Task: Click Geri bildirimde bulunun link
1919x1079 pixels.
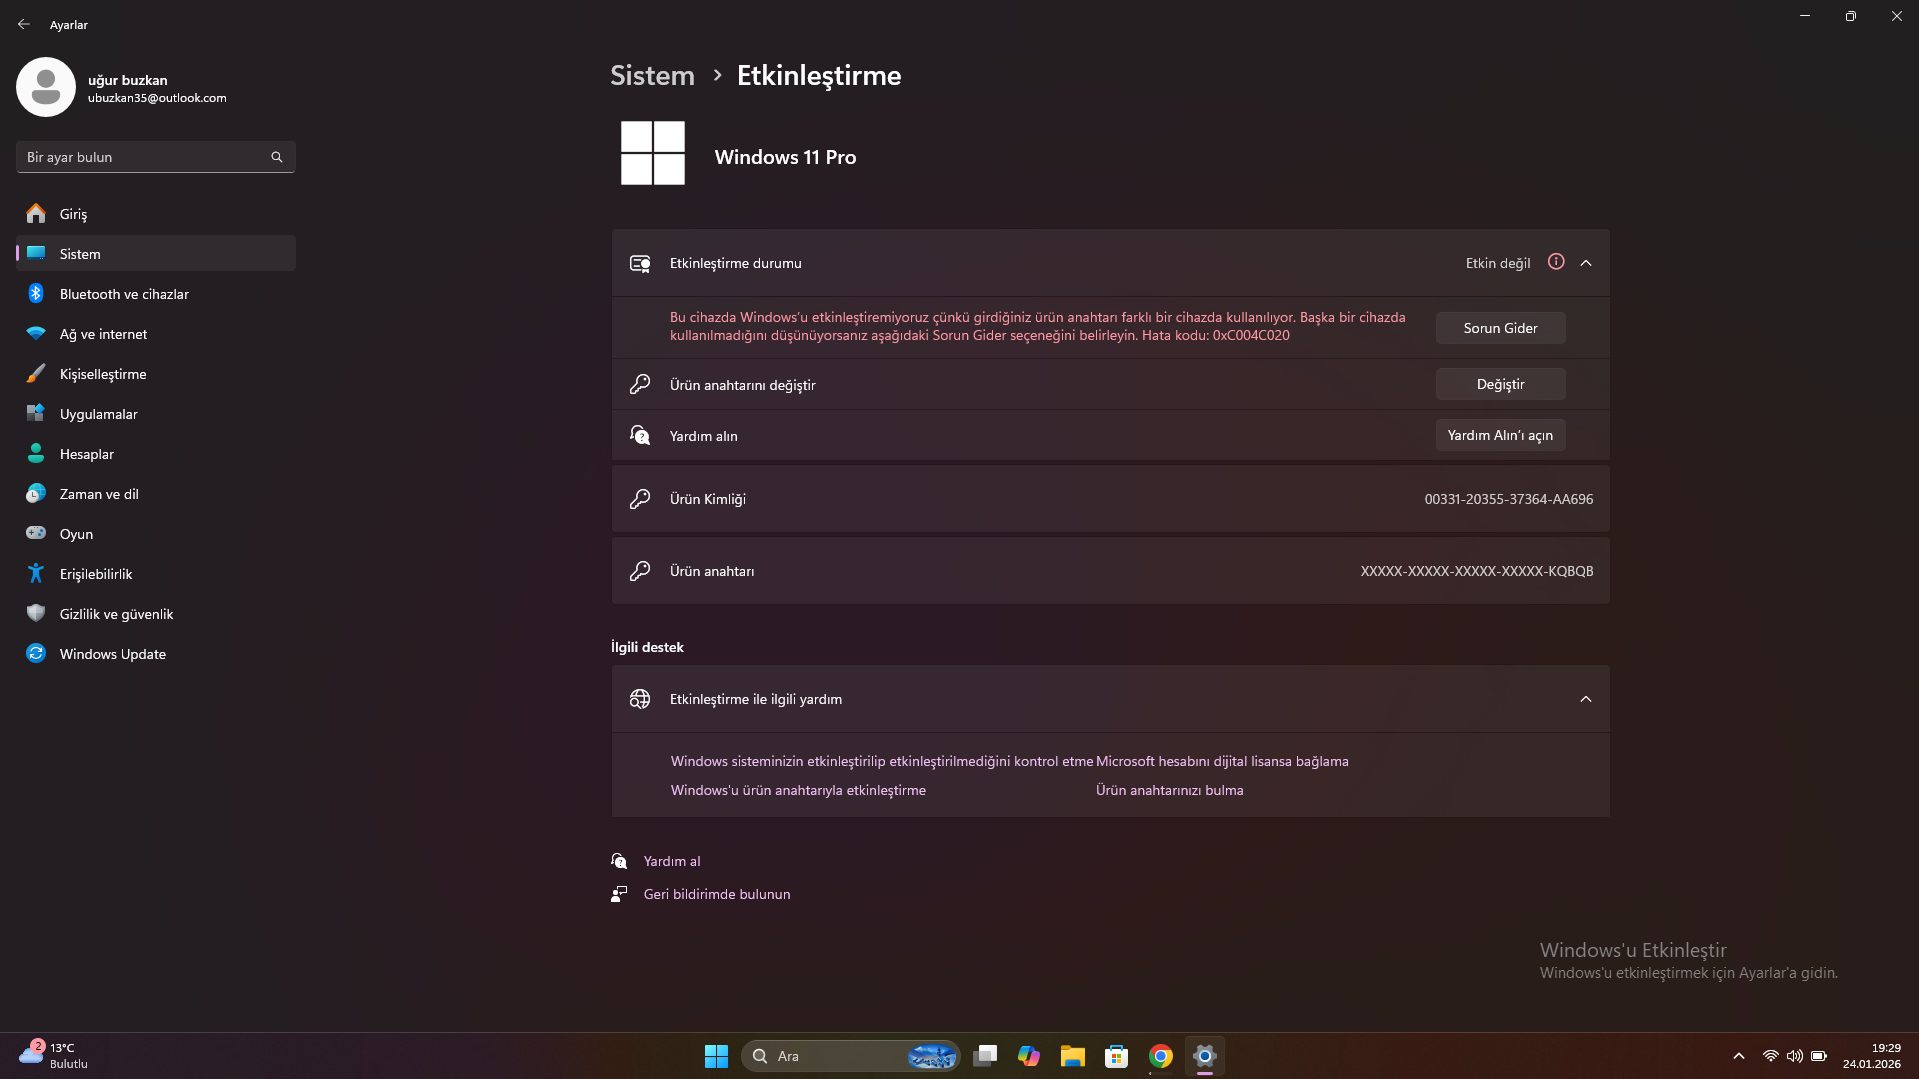Action: (717, 894)
